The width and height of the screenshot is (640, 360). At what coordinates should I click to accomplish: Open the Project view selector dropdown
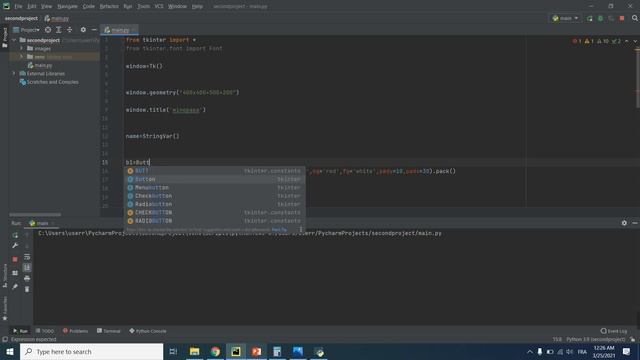coord(27,30)
